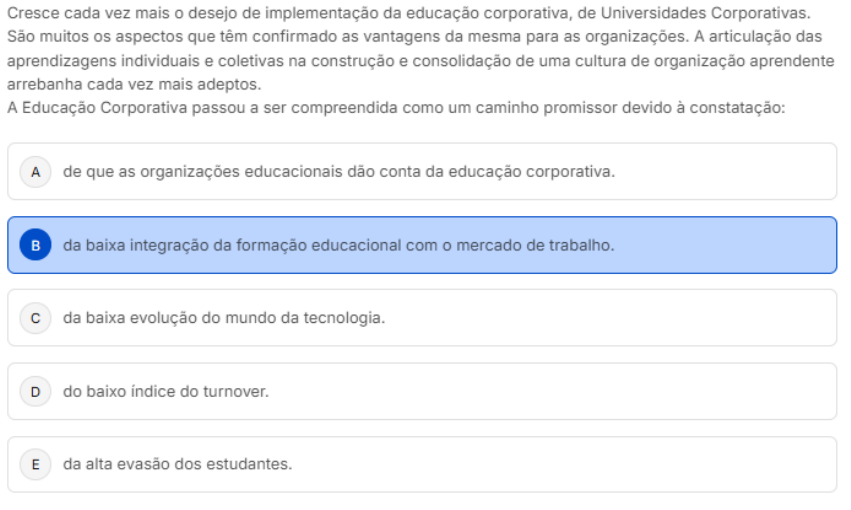
Task: Choose the letter C option badge
Action: [35, 318]
